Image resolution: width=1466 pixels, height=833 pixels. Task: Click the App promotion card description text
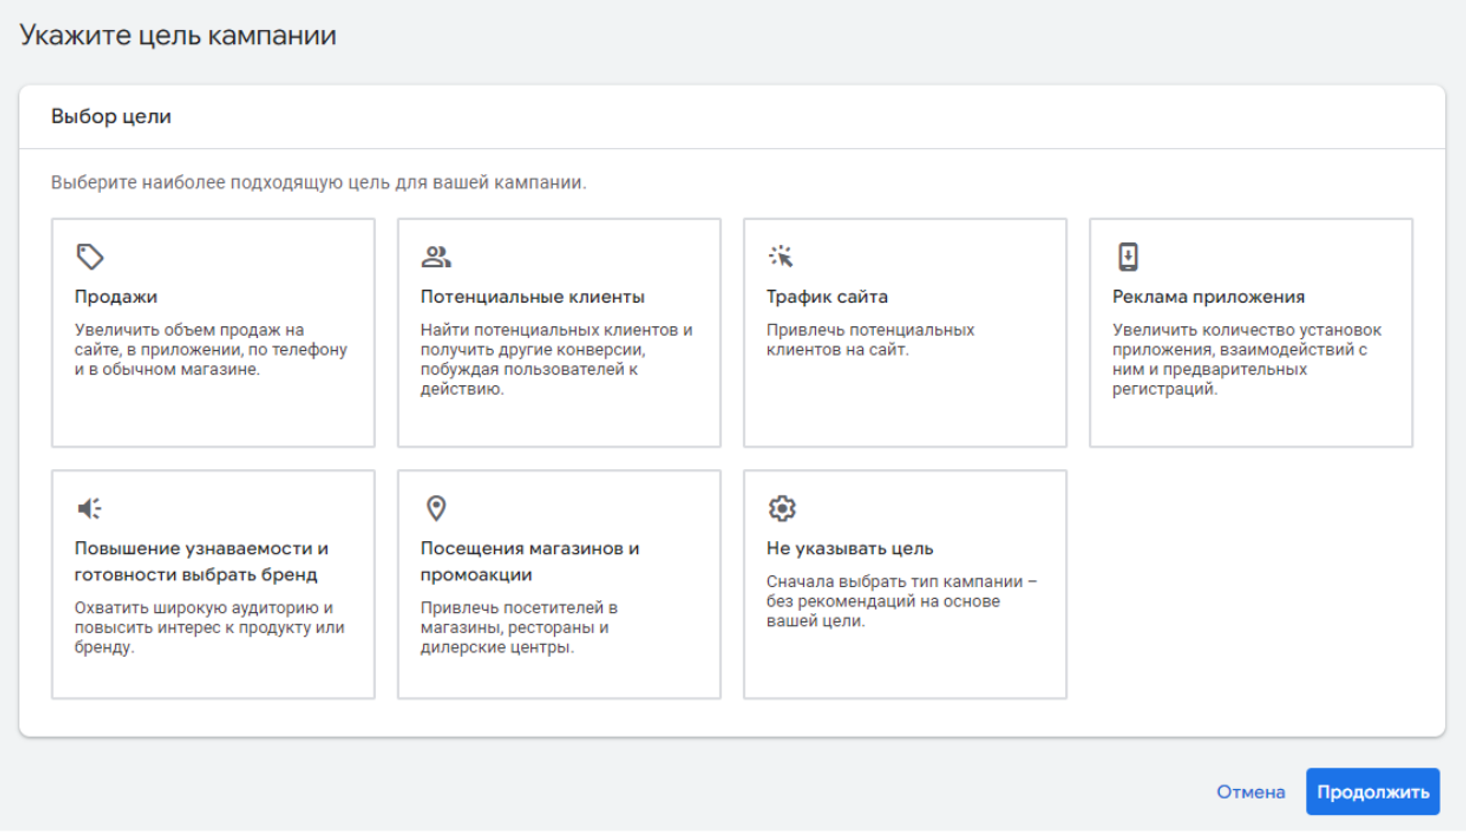coord(1246,359)
